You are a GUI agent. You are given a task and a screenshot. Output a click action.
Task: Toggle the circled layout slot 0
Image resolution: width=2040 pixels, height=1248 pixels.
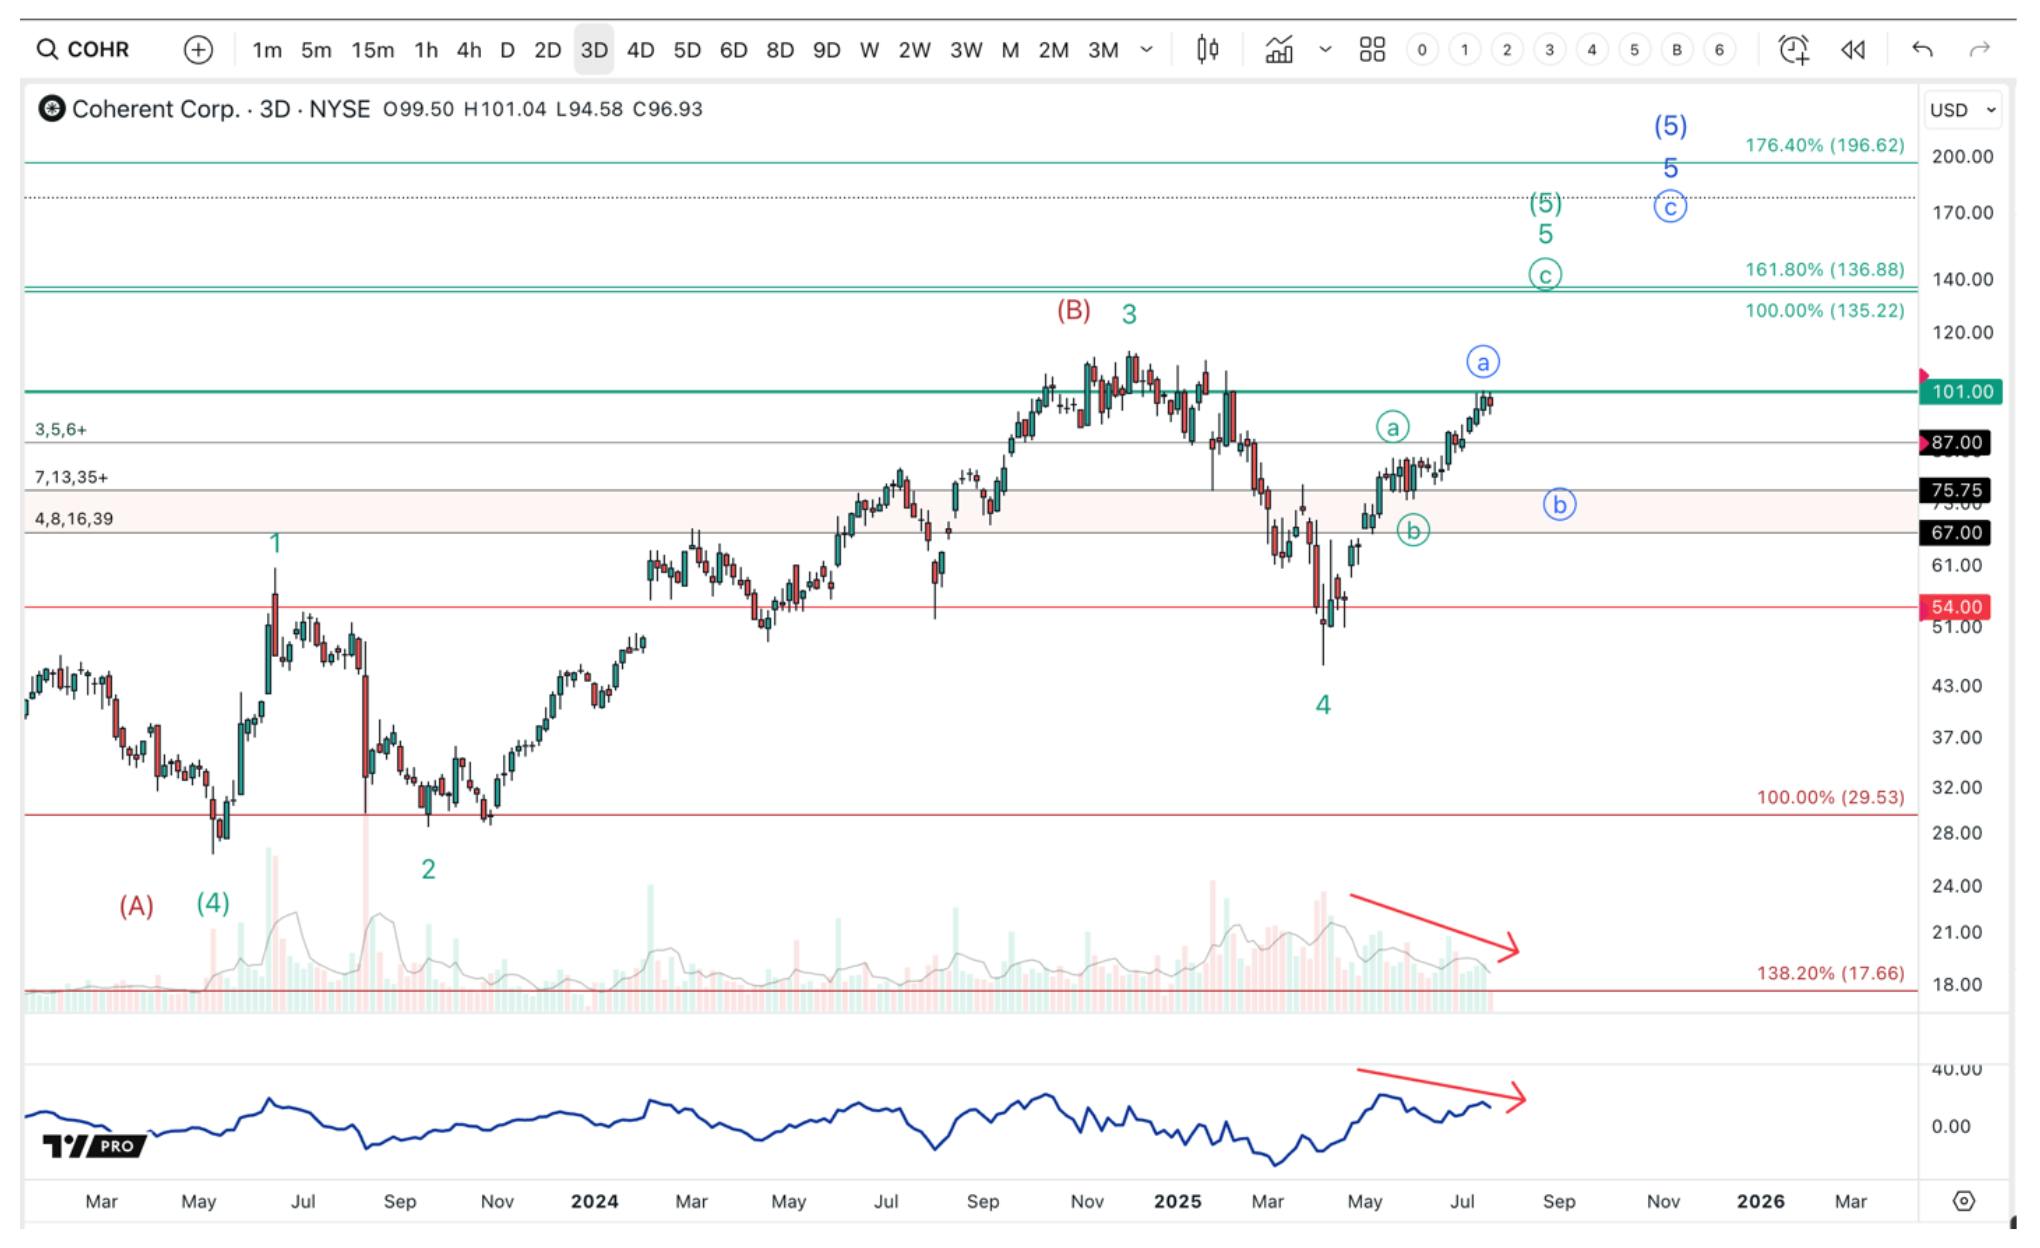(1421, 49)
